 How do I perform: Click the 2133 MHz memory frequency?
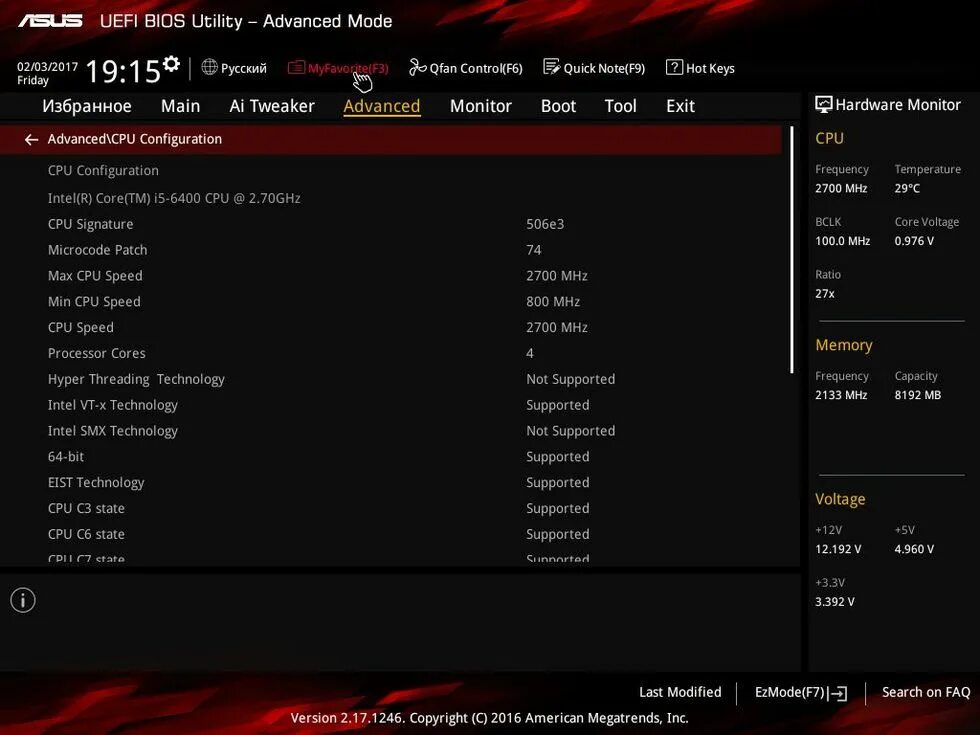click(x=841, y=395)
